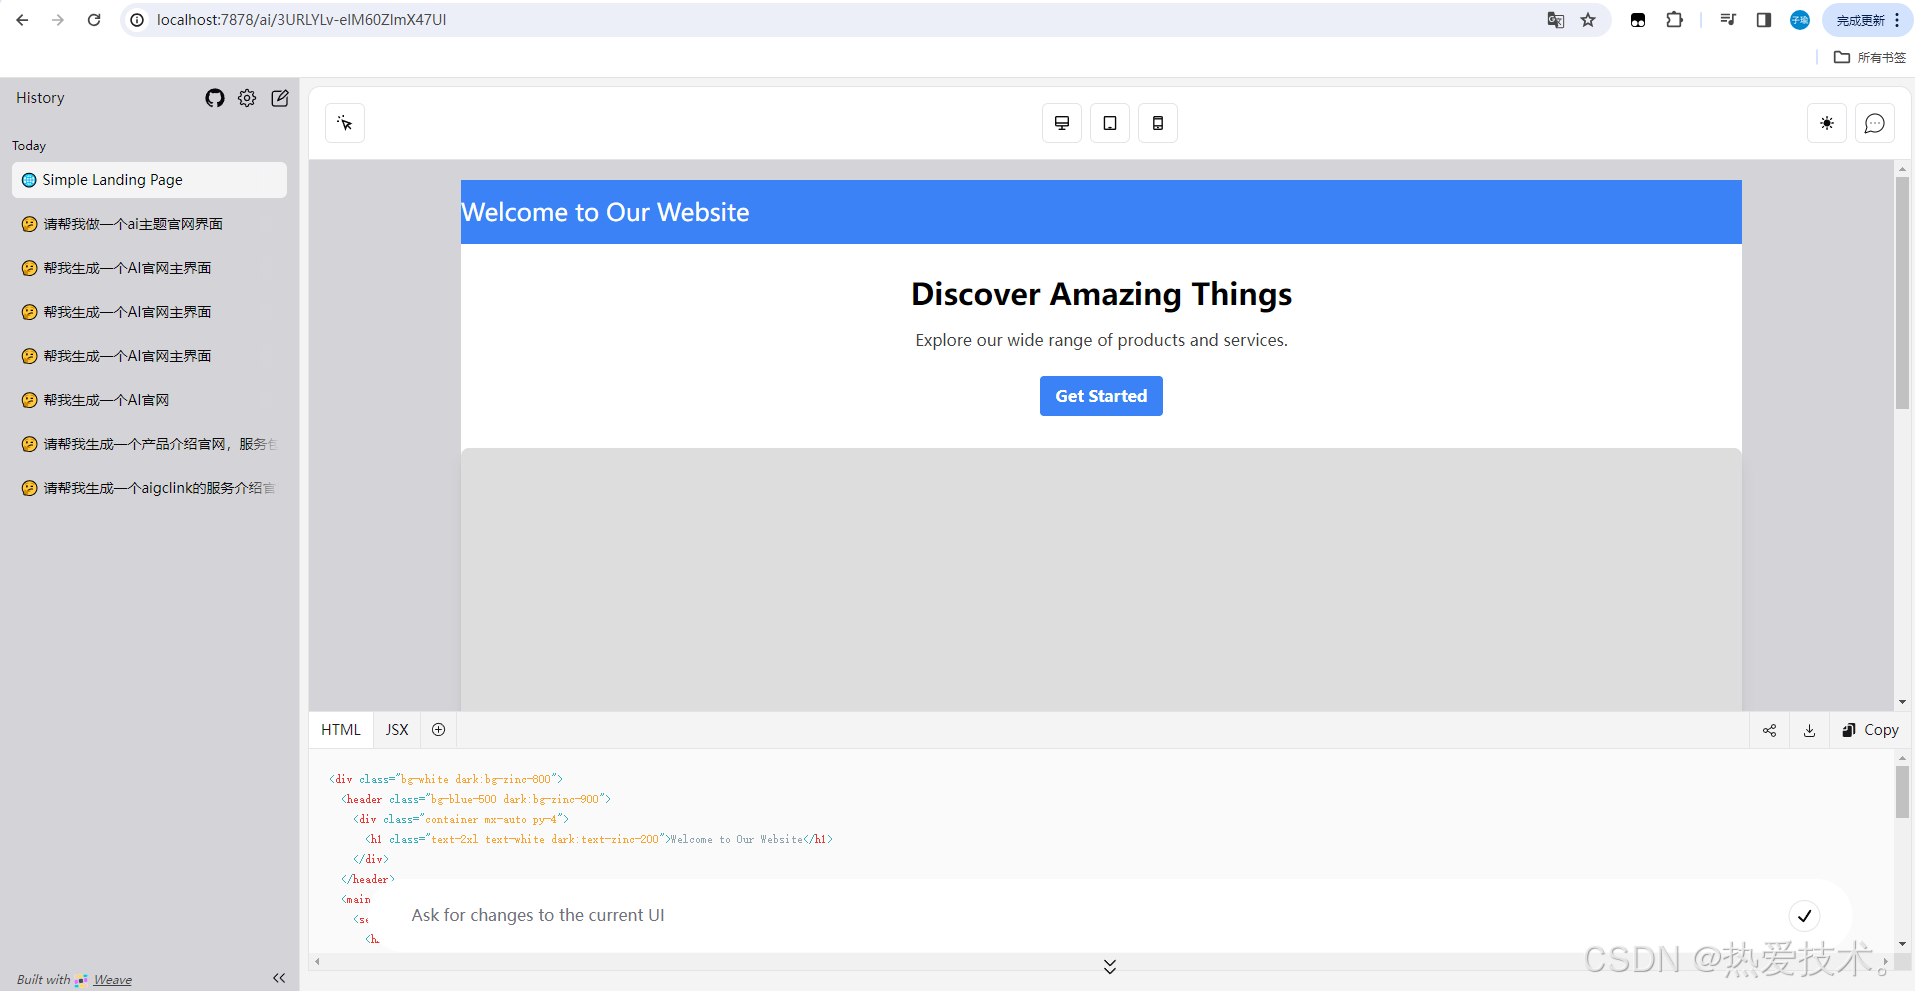Image resolution: width=1915 pixels, height=991 pixels.
Task: Reload the page with refresh icon
Action: pyautogui.click(x=94, y=20)
